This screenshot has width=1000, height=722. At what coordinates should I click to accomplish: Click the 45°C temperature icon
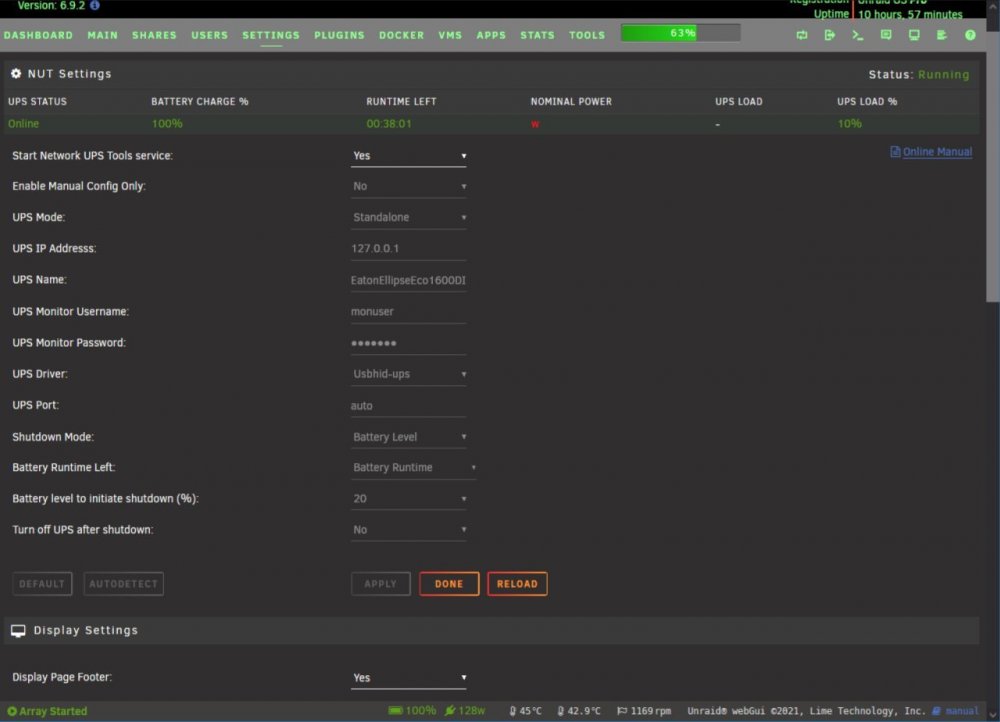point(512,711)
